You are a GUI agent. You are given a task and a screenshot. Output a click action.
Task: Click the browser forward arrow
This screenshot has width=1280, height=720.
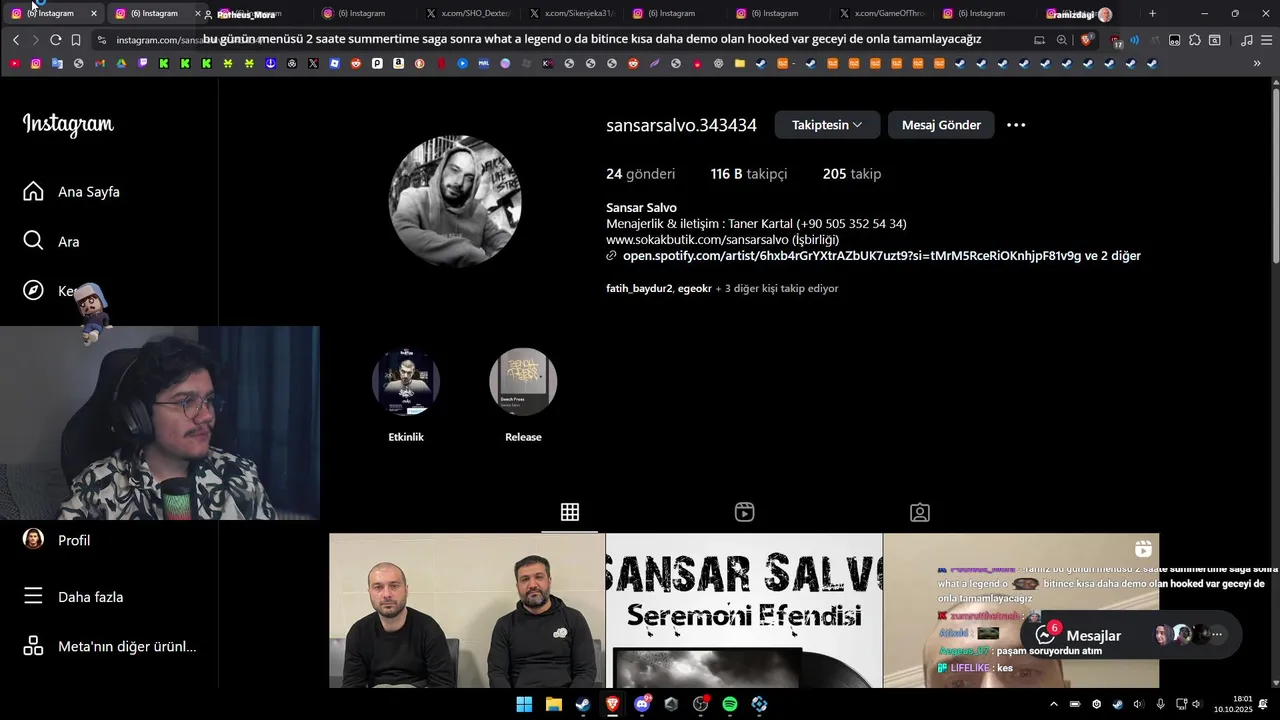coord(35,40)
